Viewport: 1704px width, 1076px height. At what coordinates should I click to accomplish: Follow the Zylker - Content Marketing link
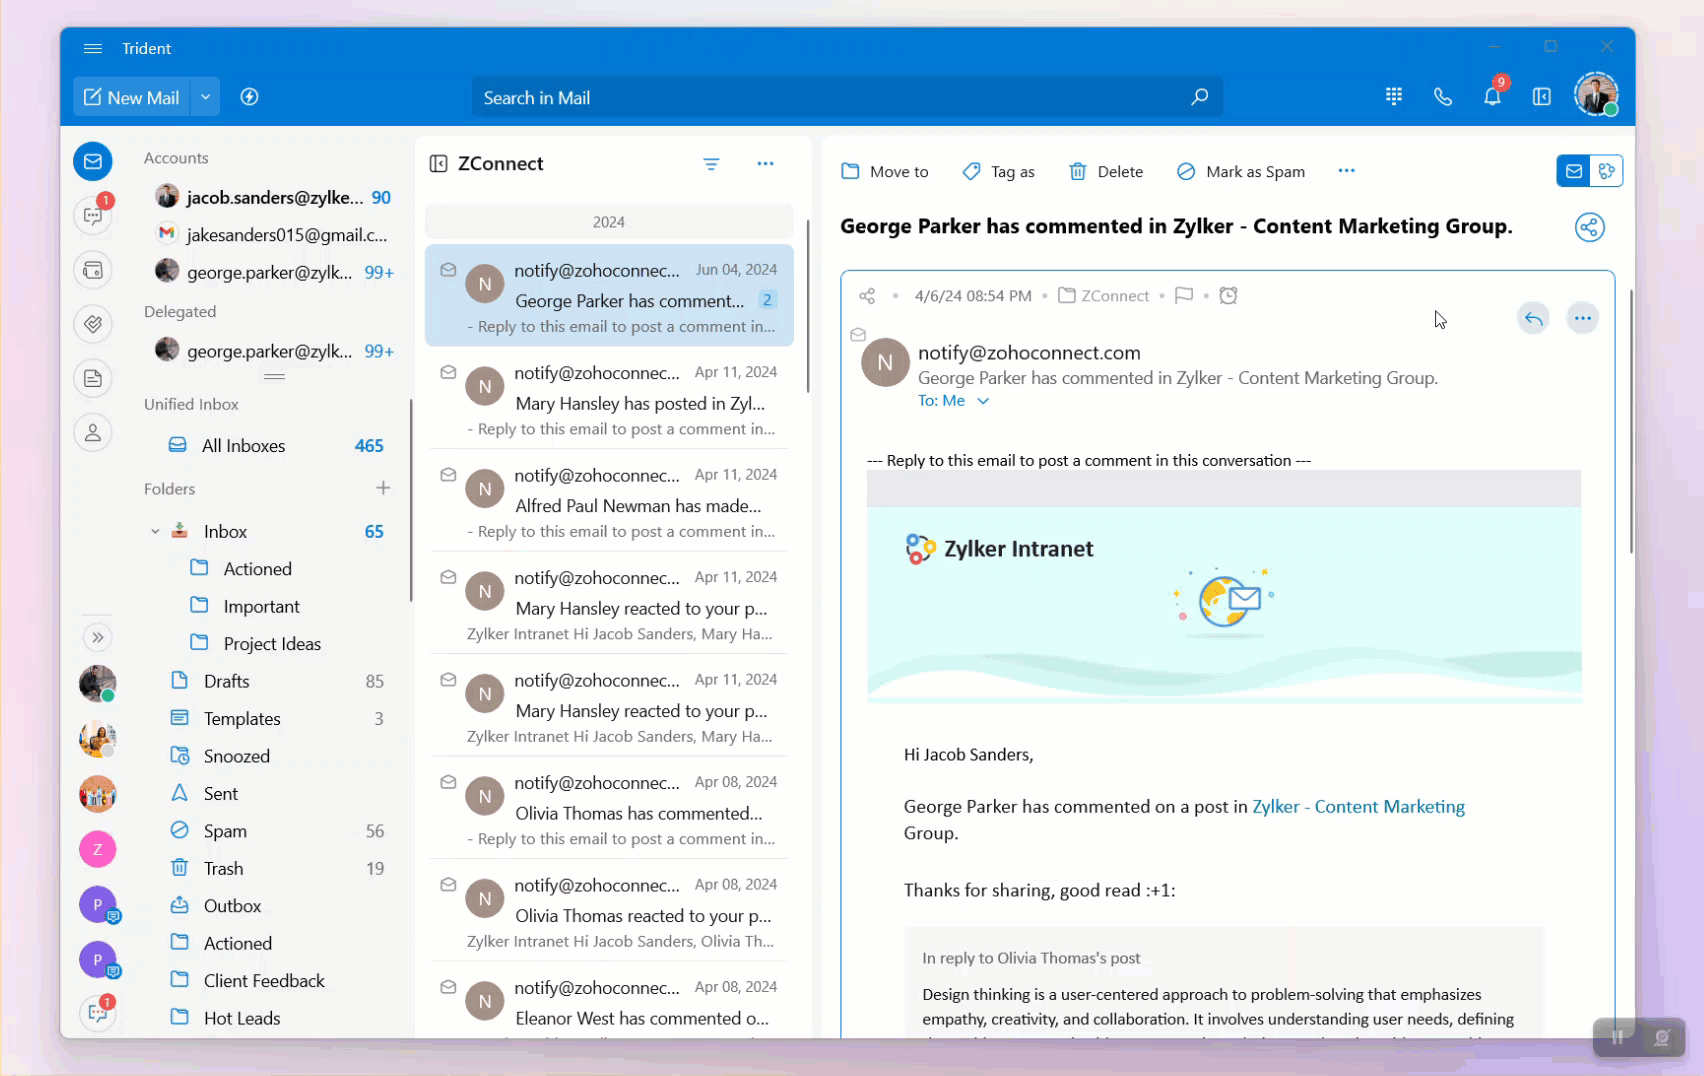[x=1358, y=807]
